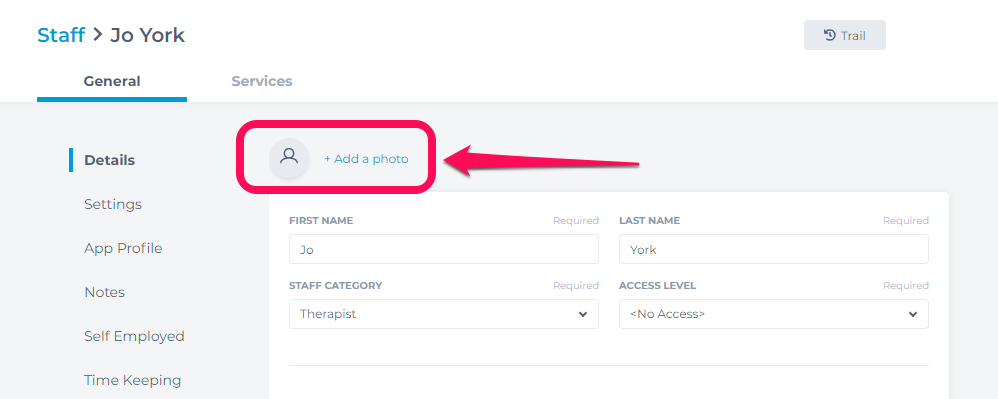
Task: Open App Profile section
Action: (123, 248)
